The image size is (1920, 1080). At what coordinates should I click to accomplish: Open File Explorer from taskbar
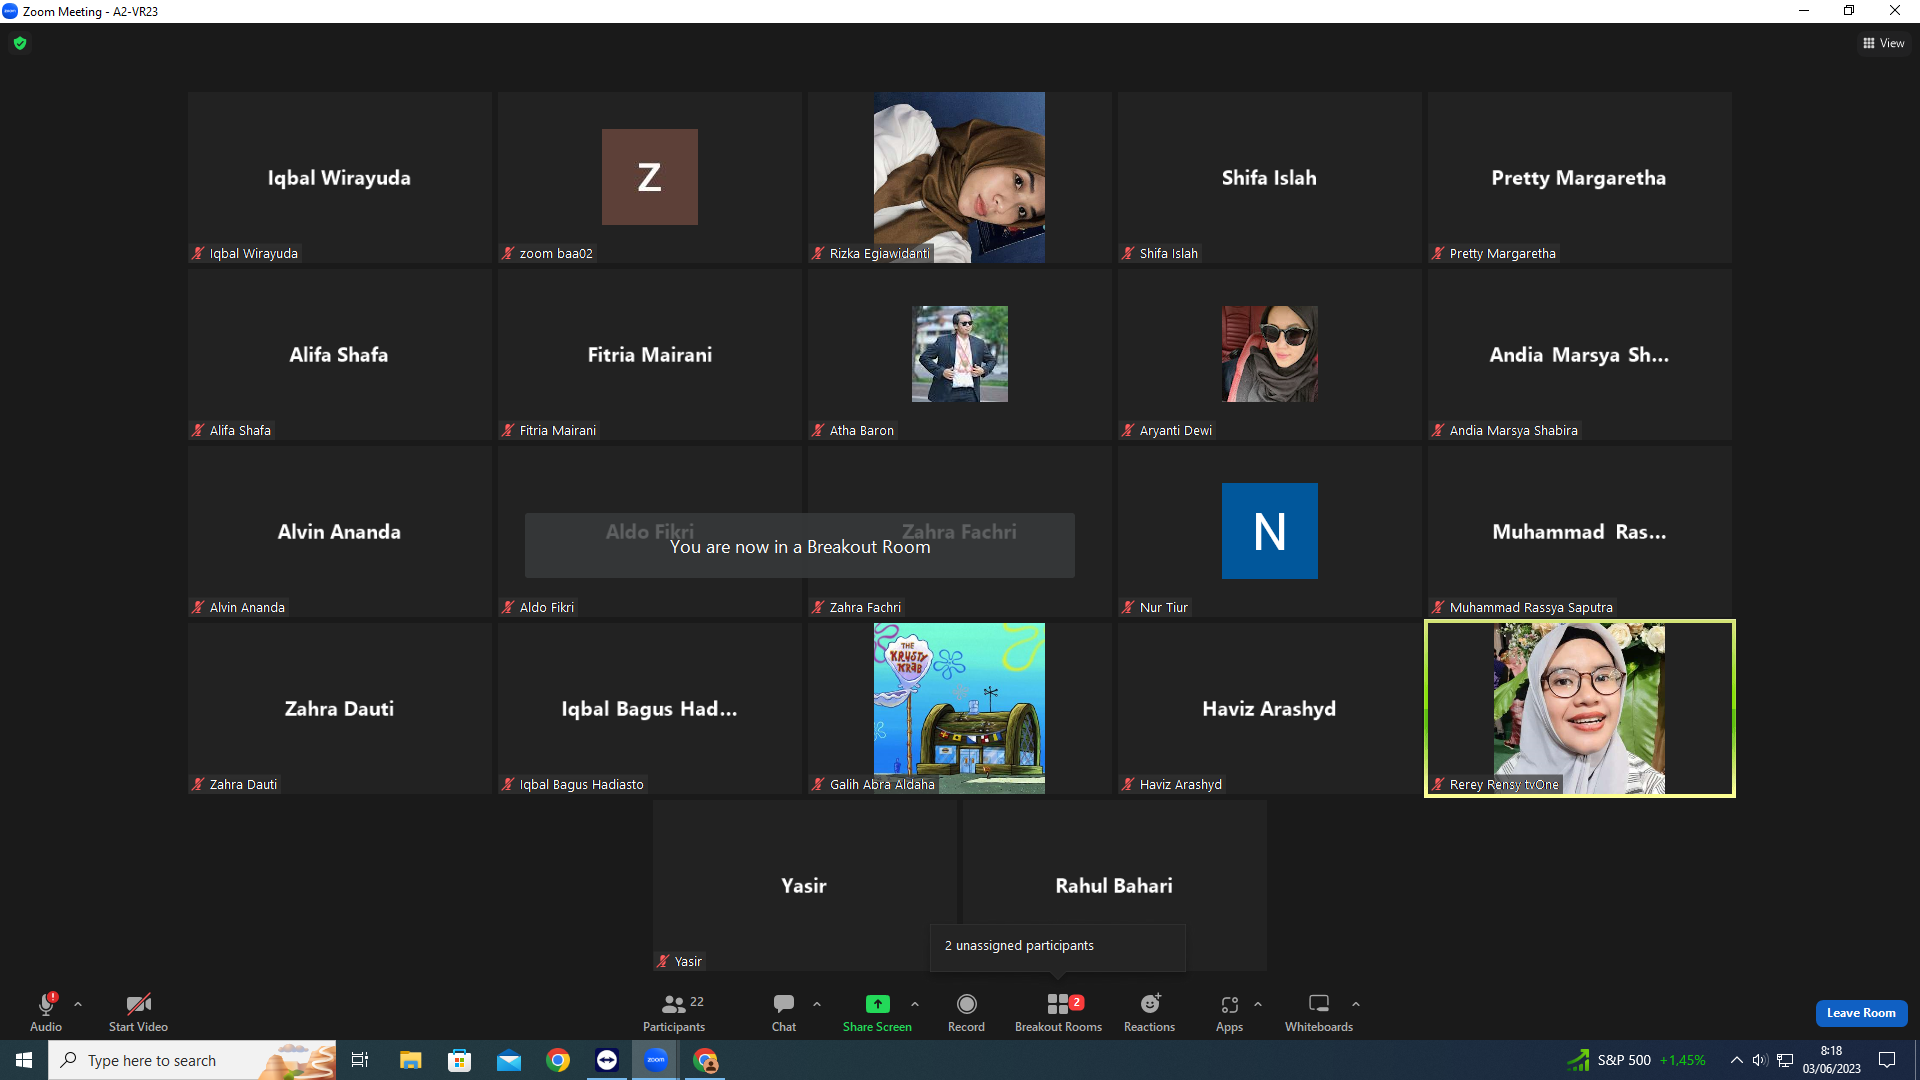tap(410, 1060)
